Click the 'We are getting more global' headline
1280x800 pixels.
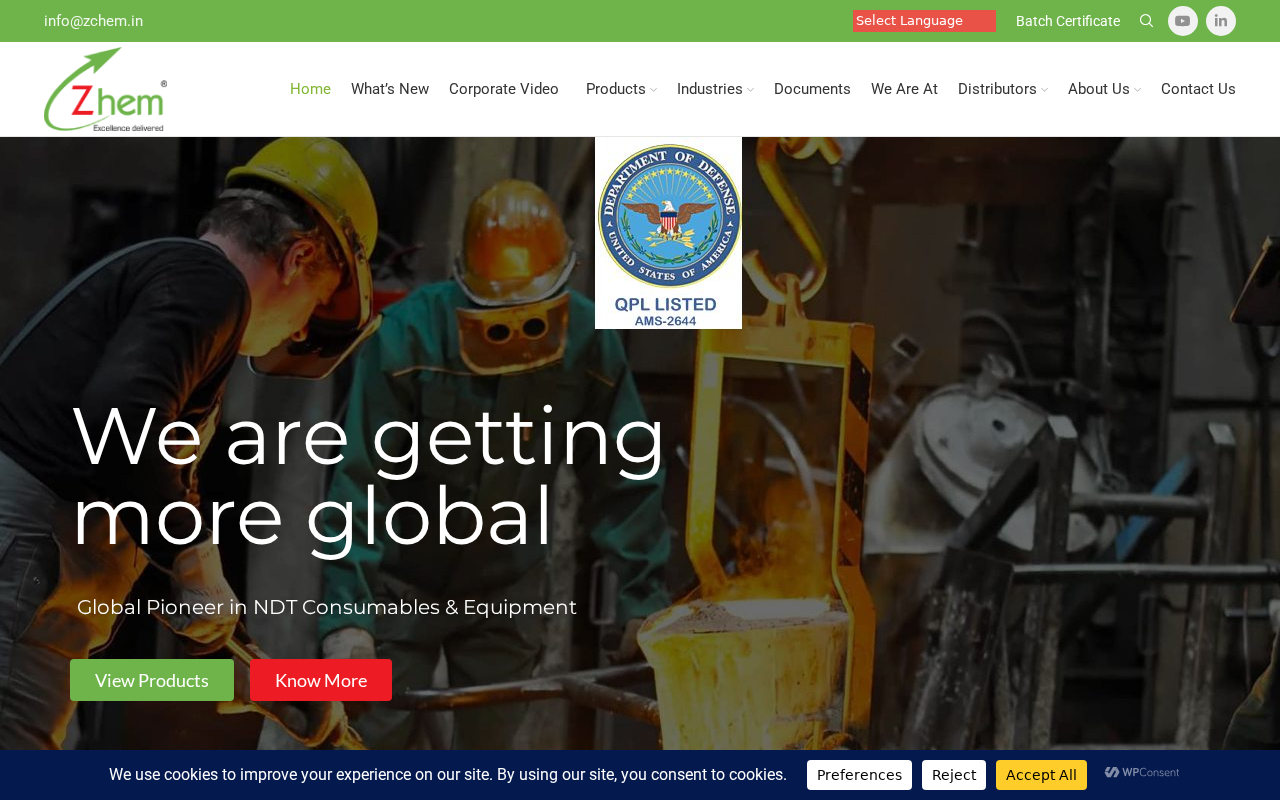pyautogui.click(x=368, y=475)
